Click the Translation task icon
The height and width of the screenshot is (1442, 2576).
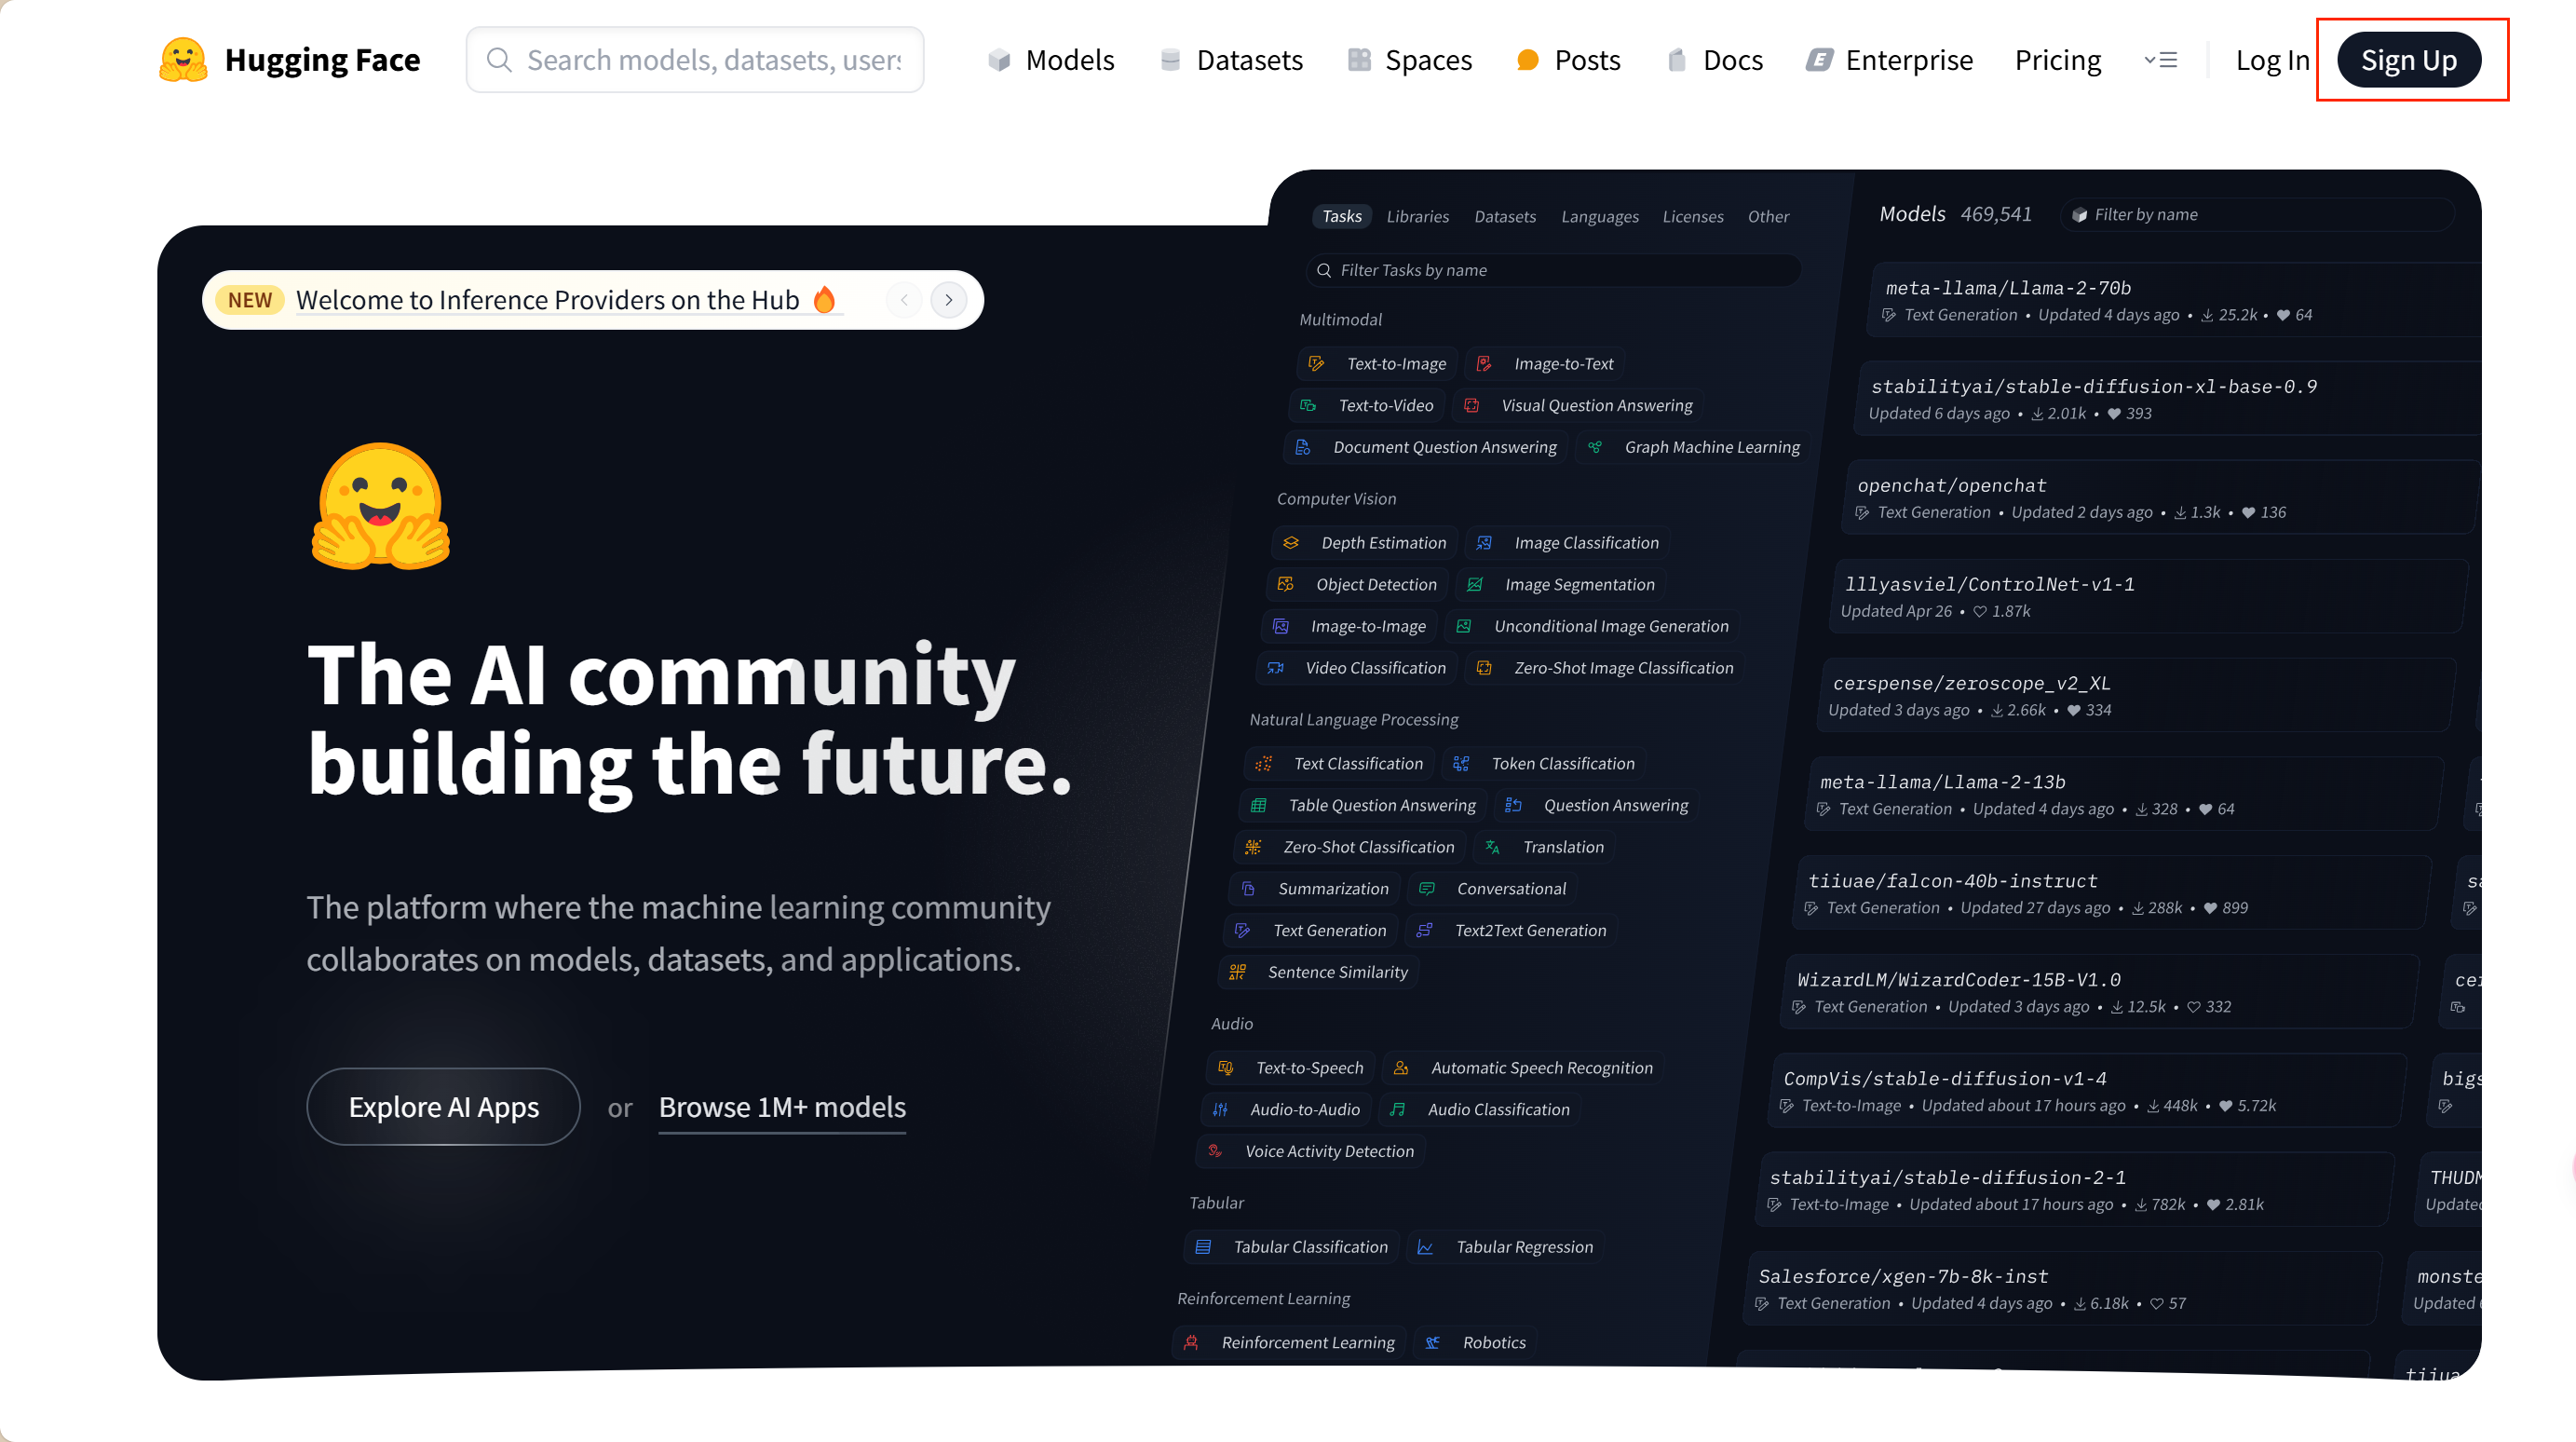point(1493,848)
